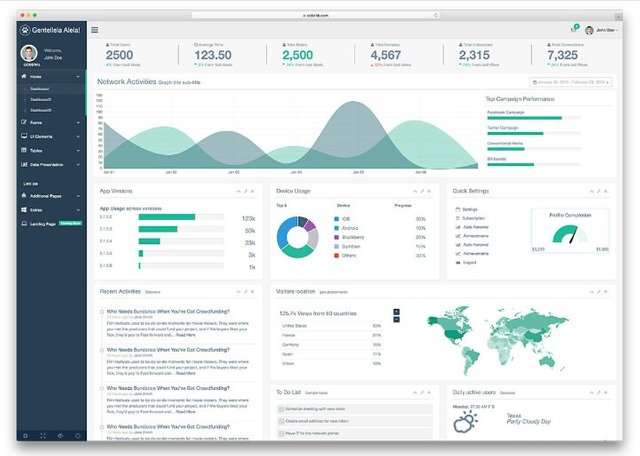640x456 pixels.
Task: Check the second To Do List item
Action: point(281,421)
